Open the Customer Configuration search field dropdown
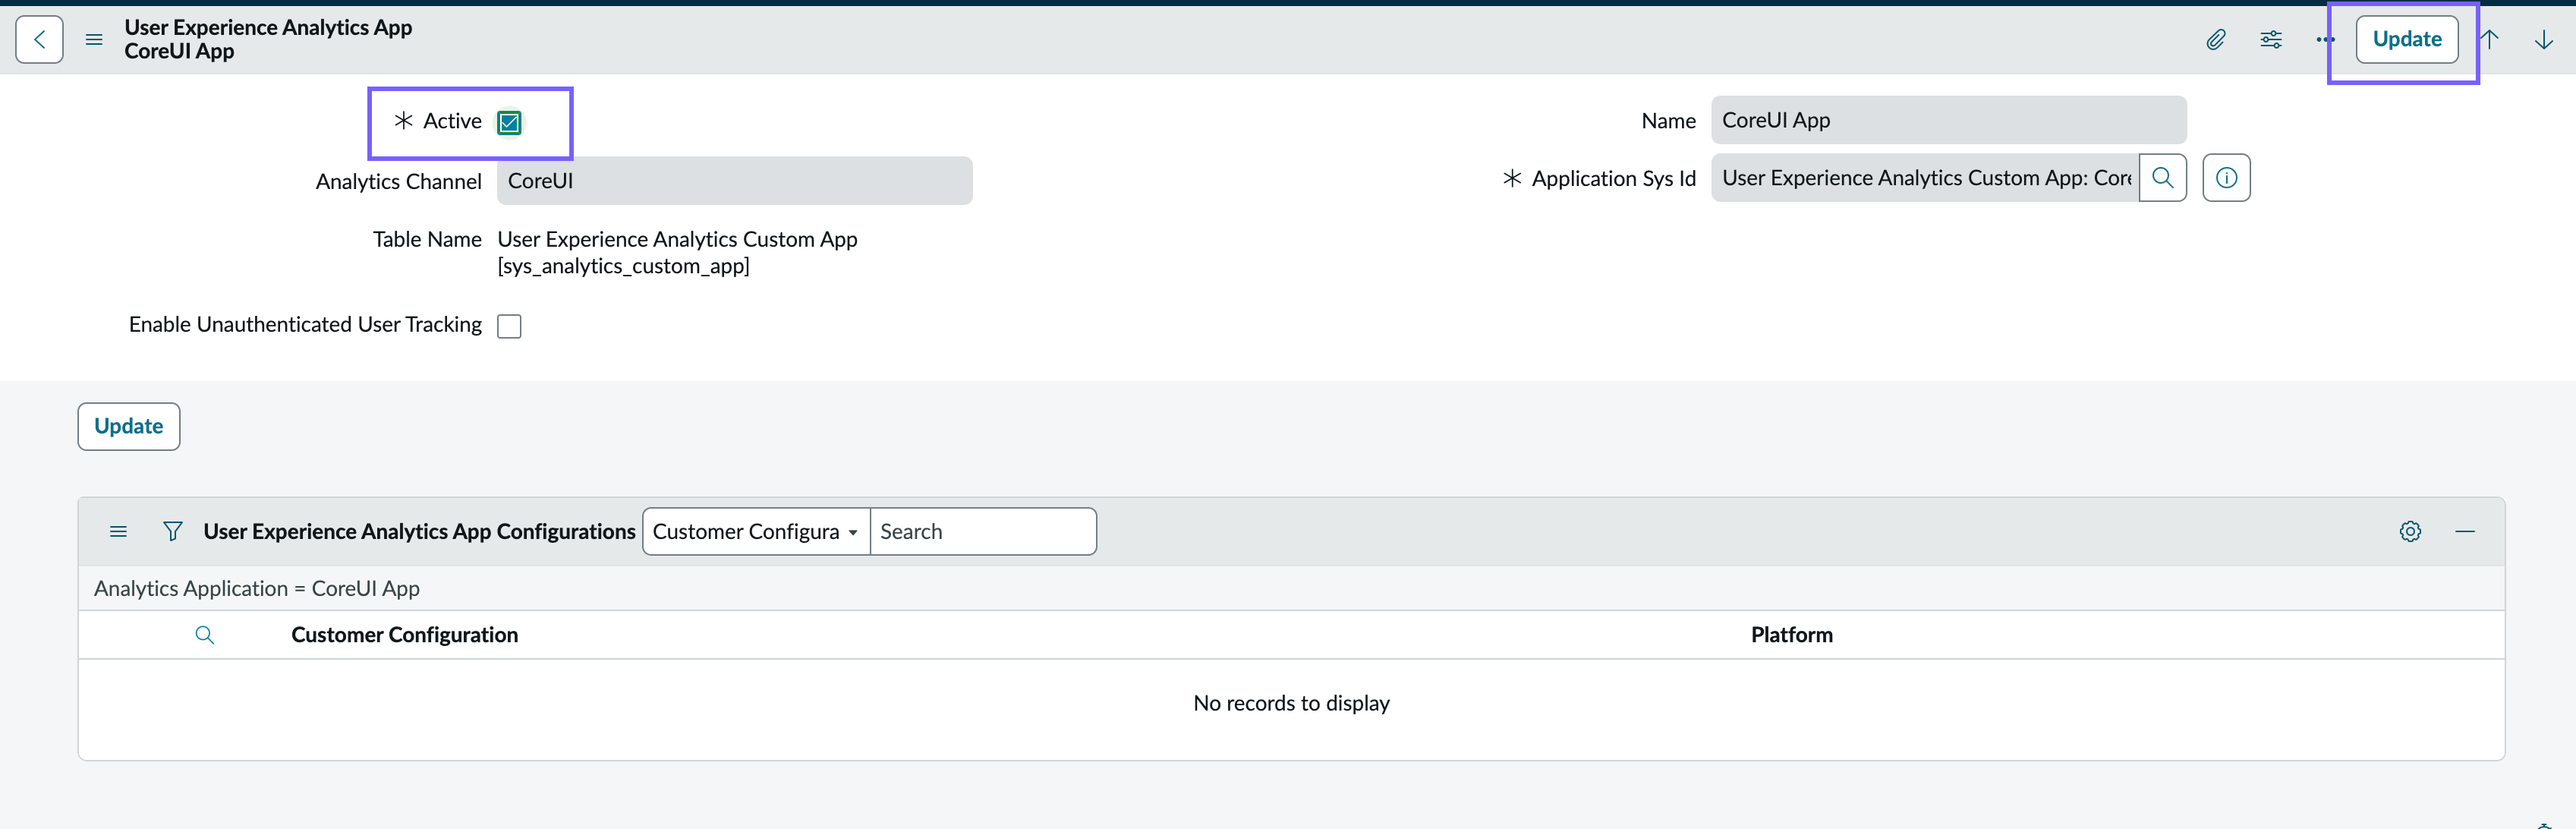 click(756, 532)
